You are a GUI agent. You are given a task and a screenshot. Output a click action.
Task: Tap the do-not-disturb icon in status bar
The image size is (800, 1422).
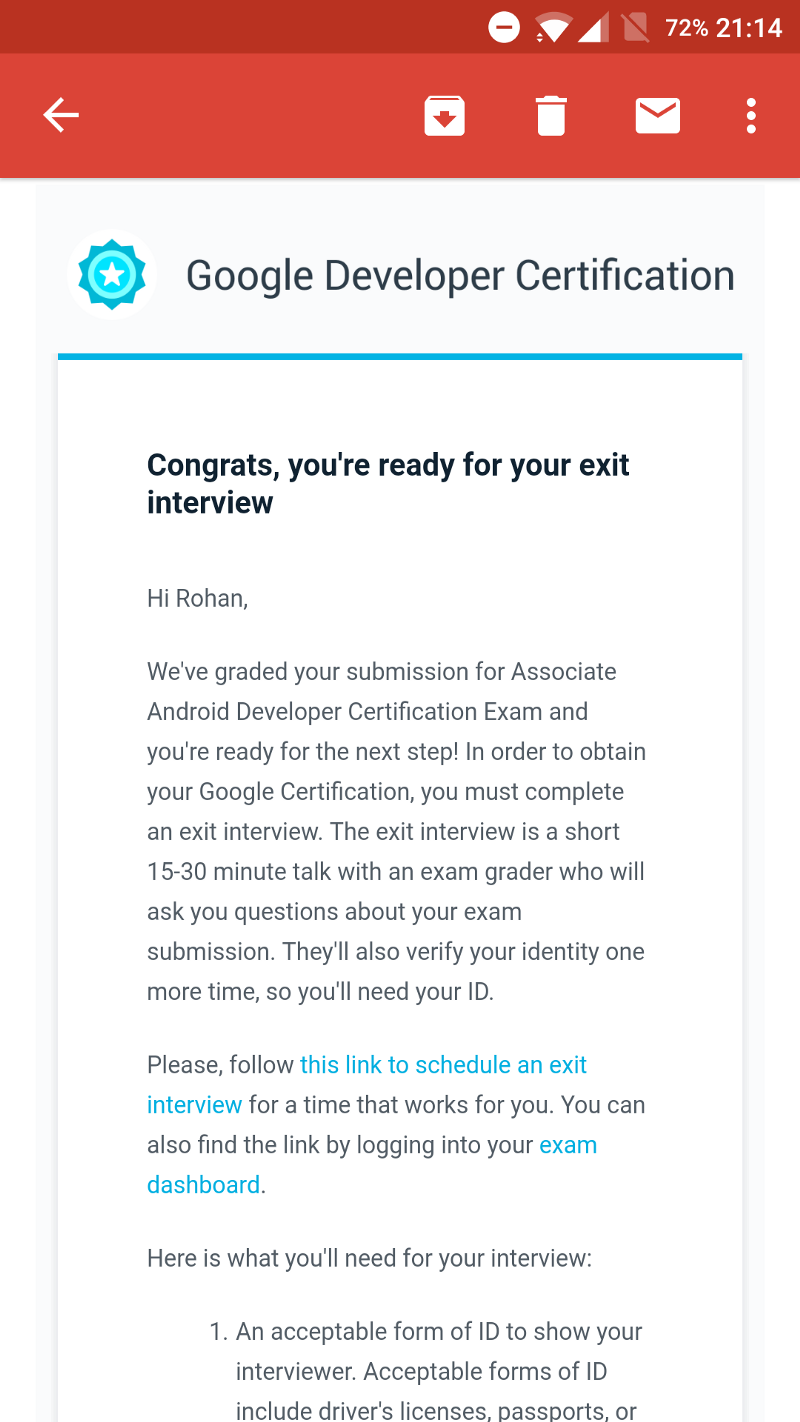click(x=504, y=27)
